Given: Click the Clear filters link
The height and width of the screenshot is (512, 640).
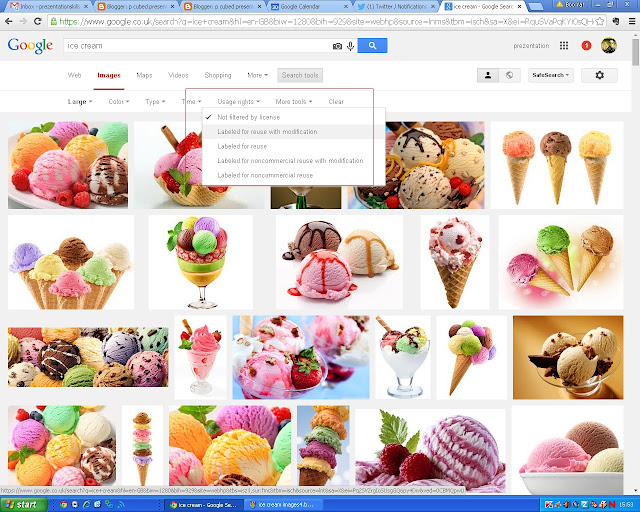Looking at the screenshot, I should pos(336,101).
